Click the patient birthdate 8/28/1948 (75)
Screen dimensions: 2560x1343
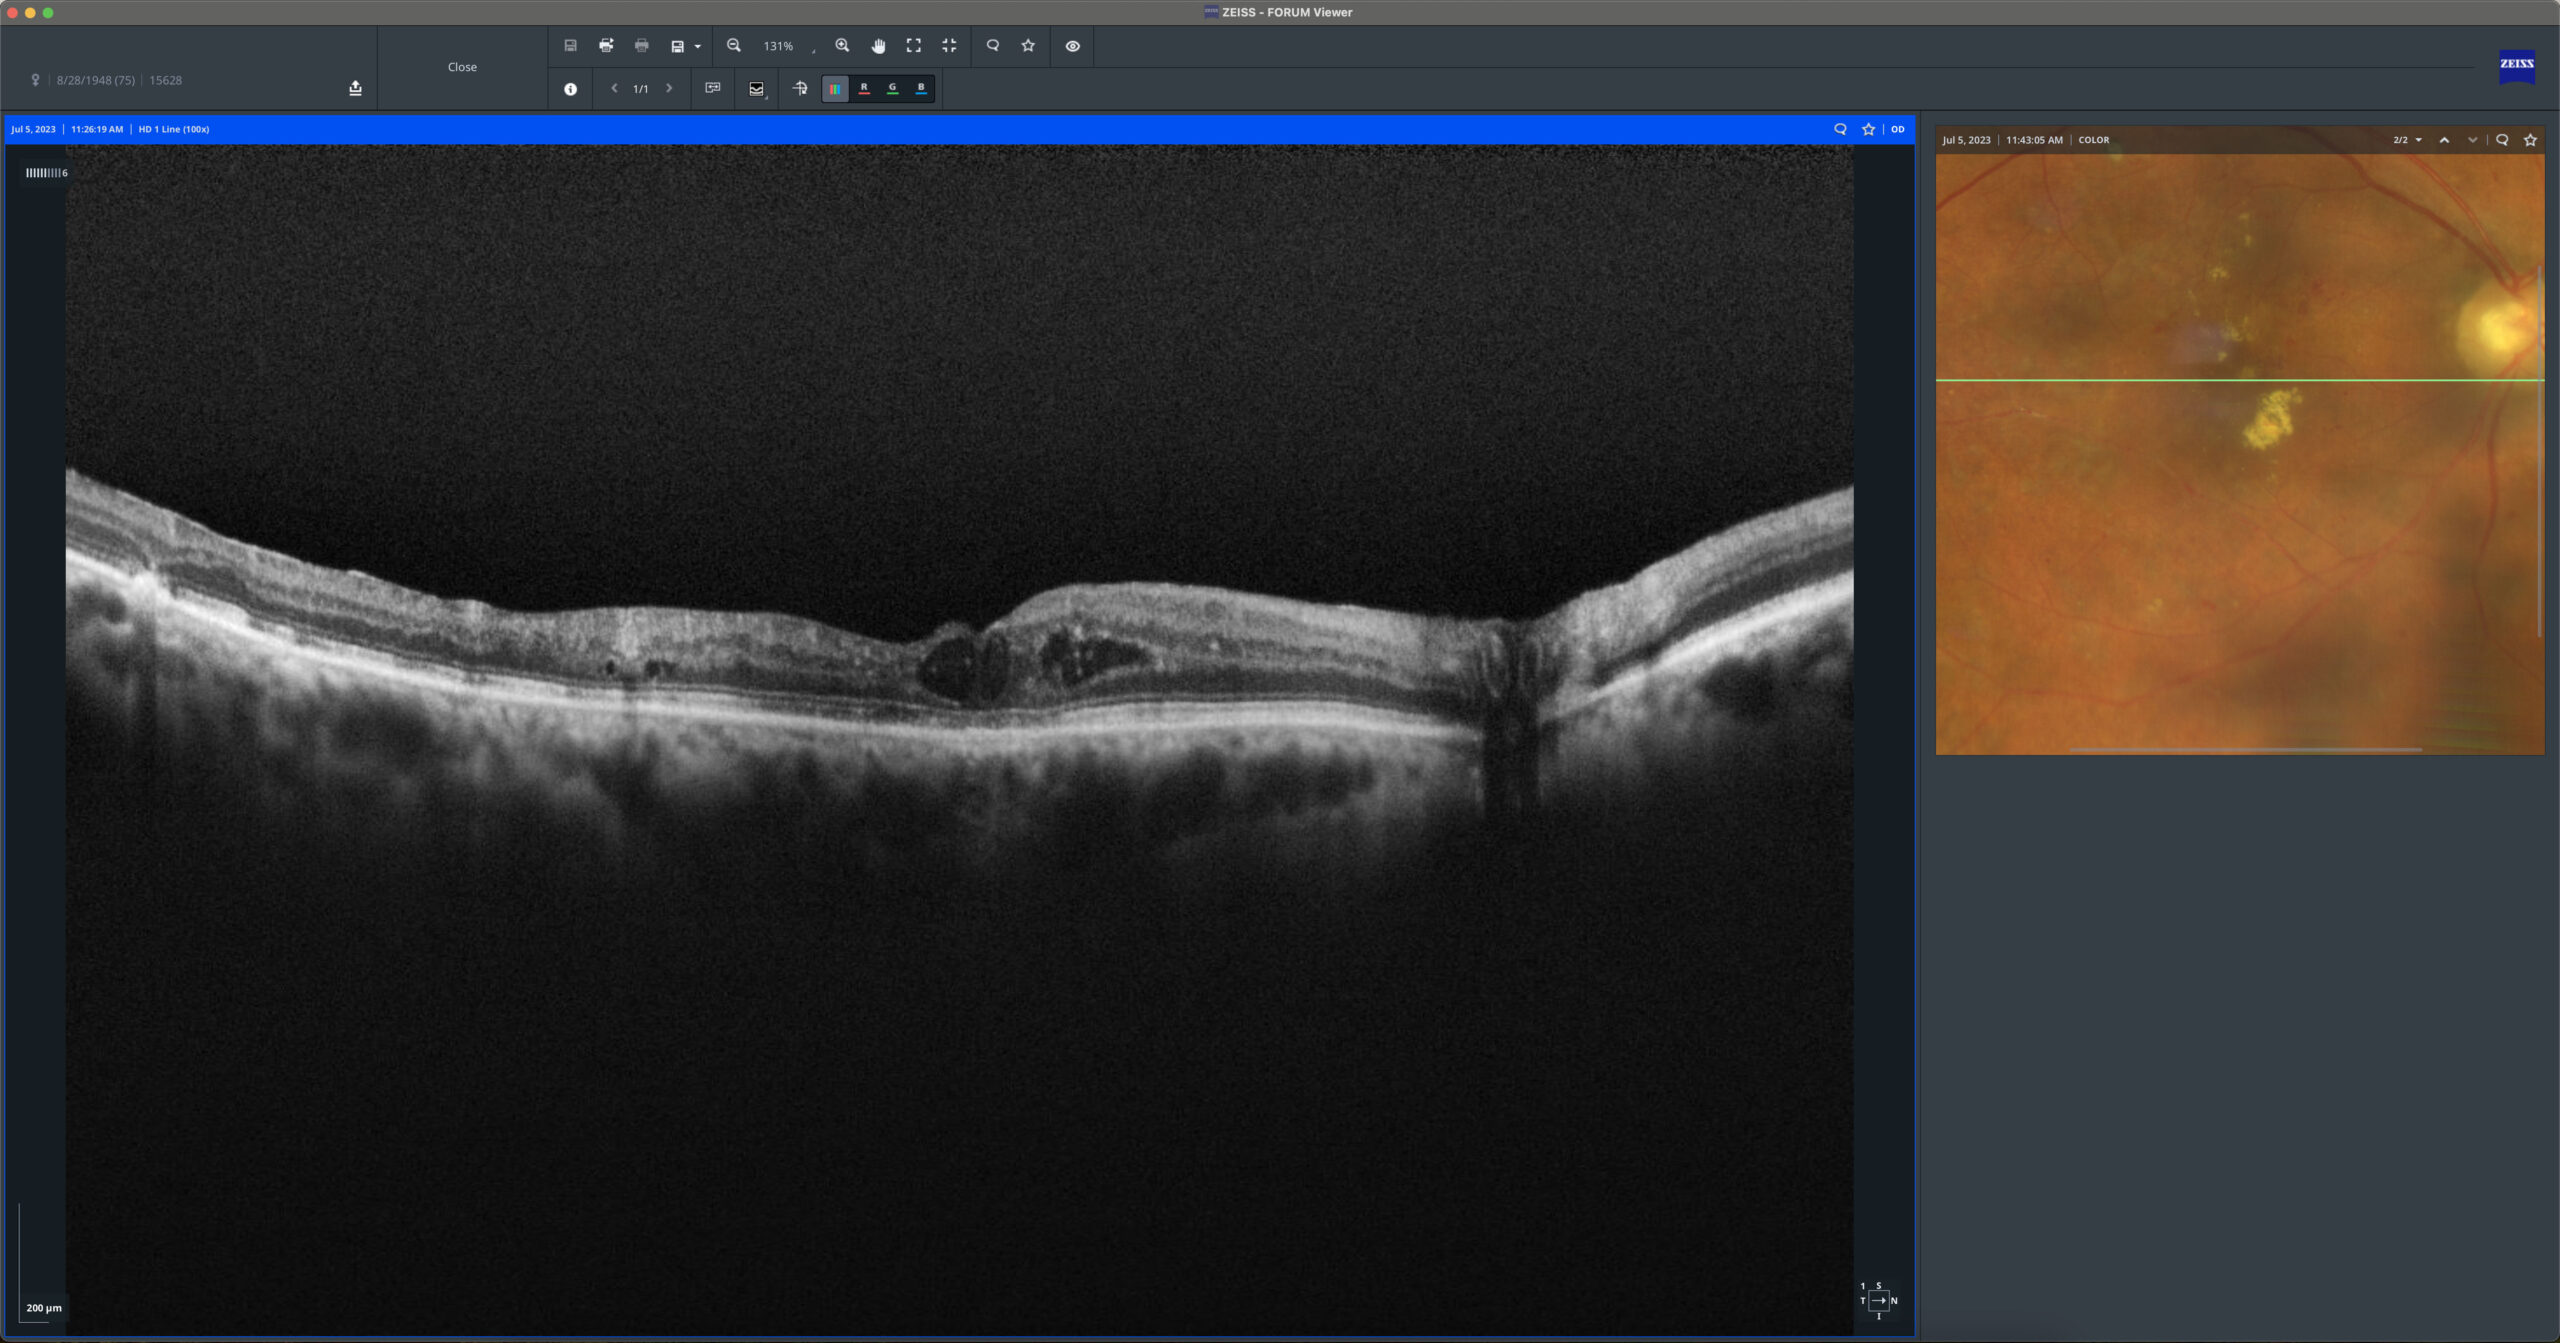click(x=96, y=80)
